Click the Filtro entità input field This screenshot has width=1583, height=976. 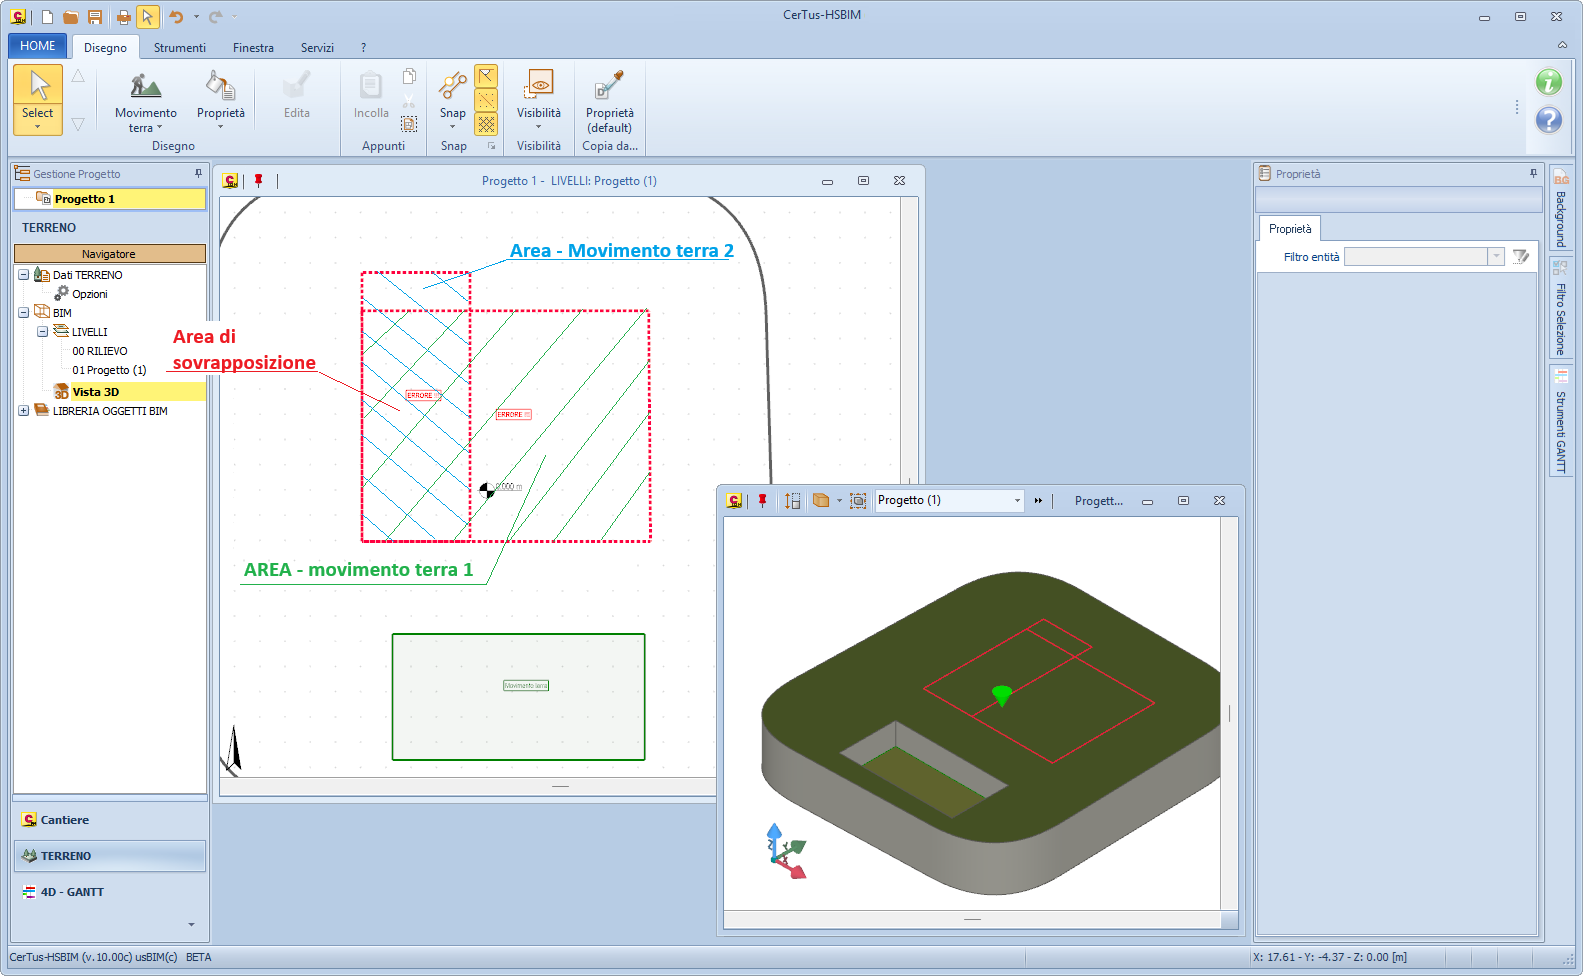point(1415,257)
